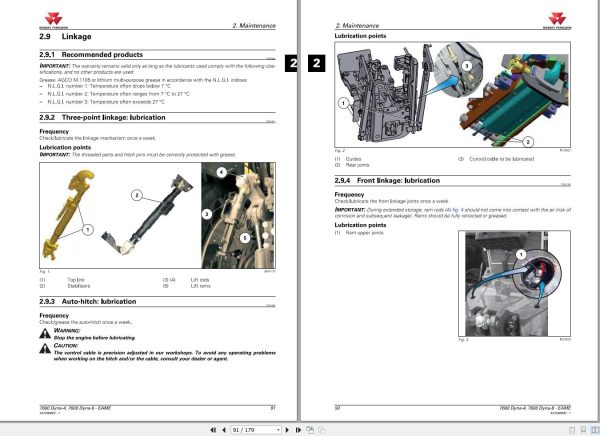This screenshot has width=600, height=436.
Task: Select the two-page facing layout view
Action: coord(595,430)
